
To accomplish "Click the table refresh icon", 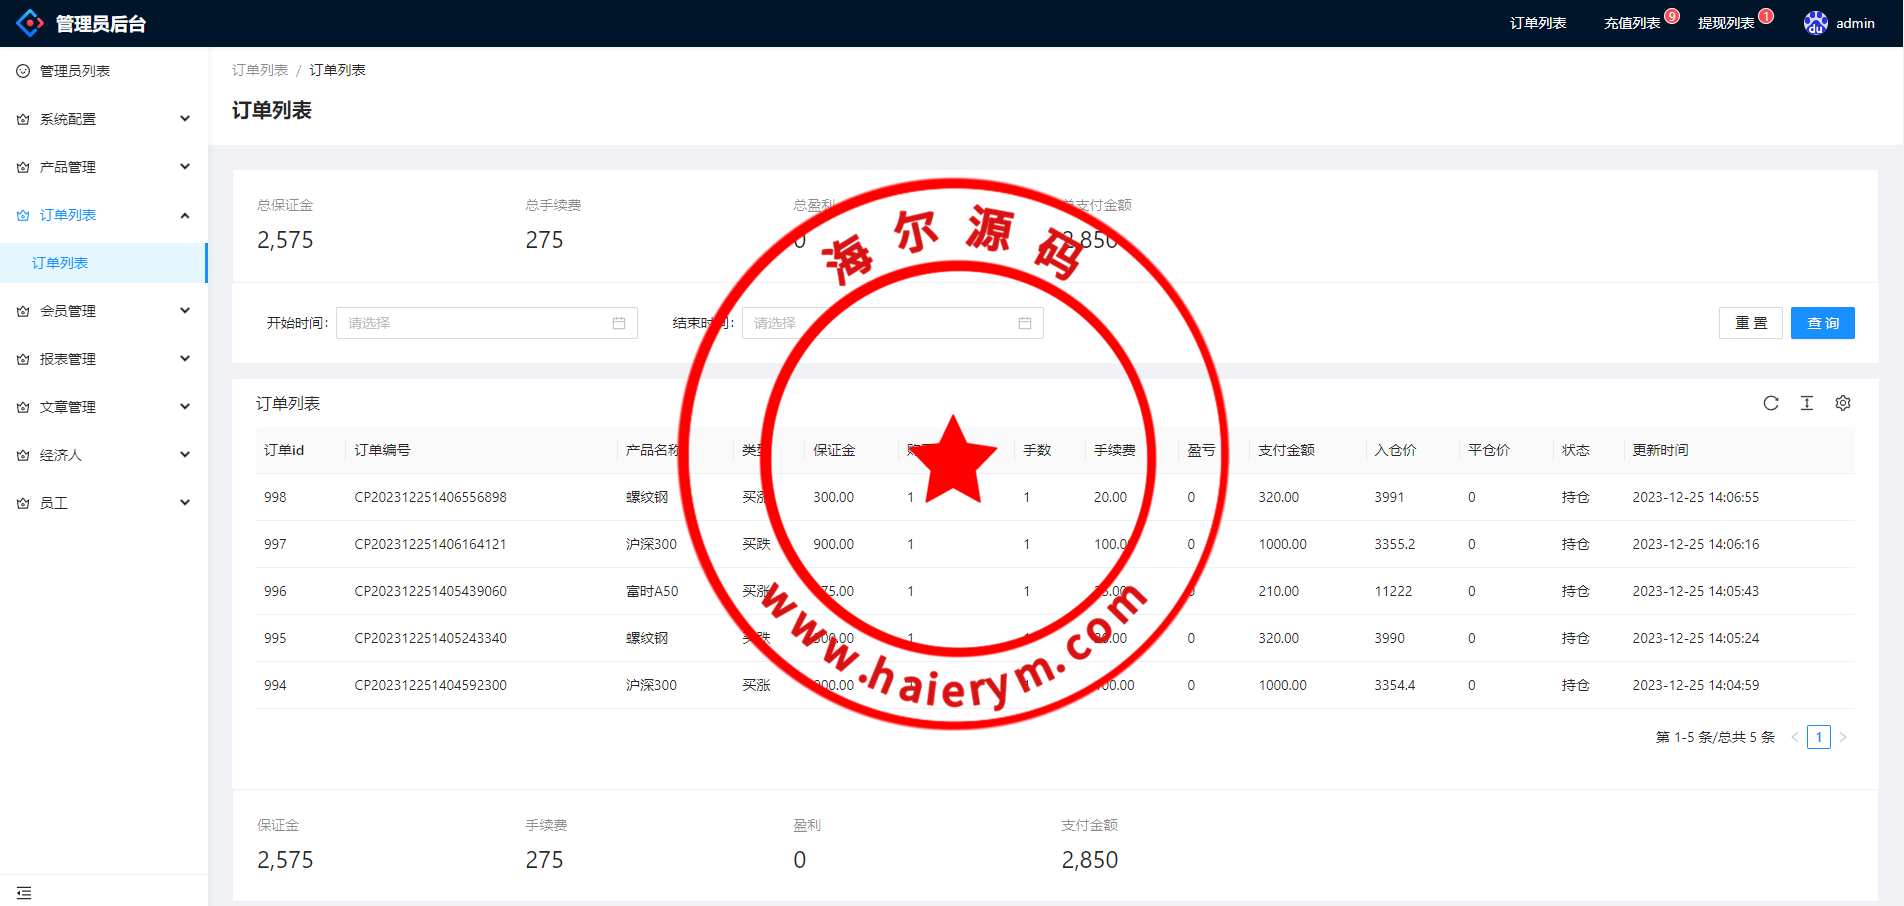I will [1770, 403].
